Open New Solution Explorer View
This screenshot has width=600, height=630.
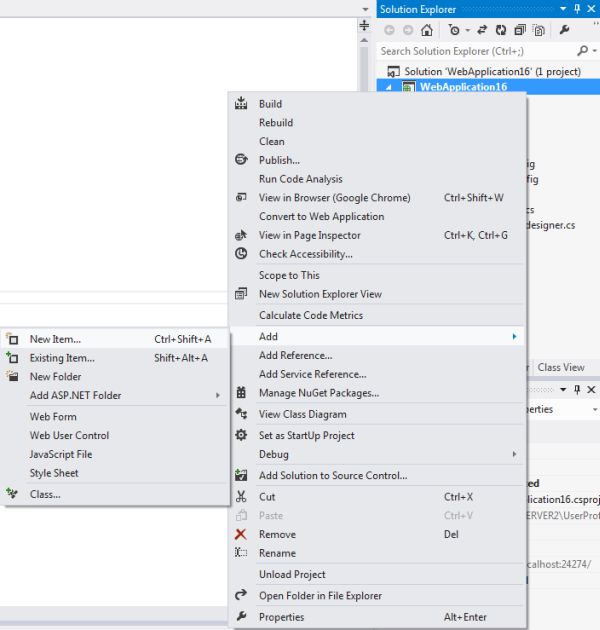point(378,294)
